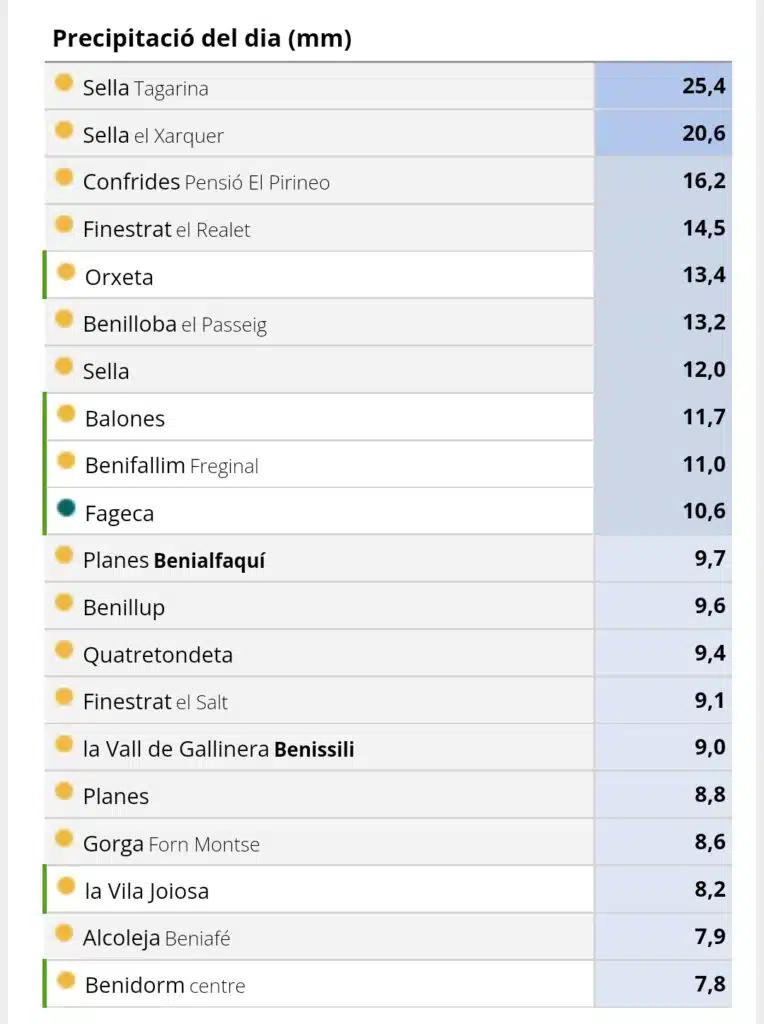Open the Finestrat el Realet station
Screen dimensions: 764x1024
point(167,229)
